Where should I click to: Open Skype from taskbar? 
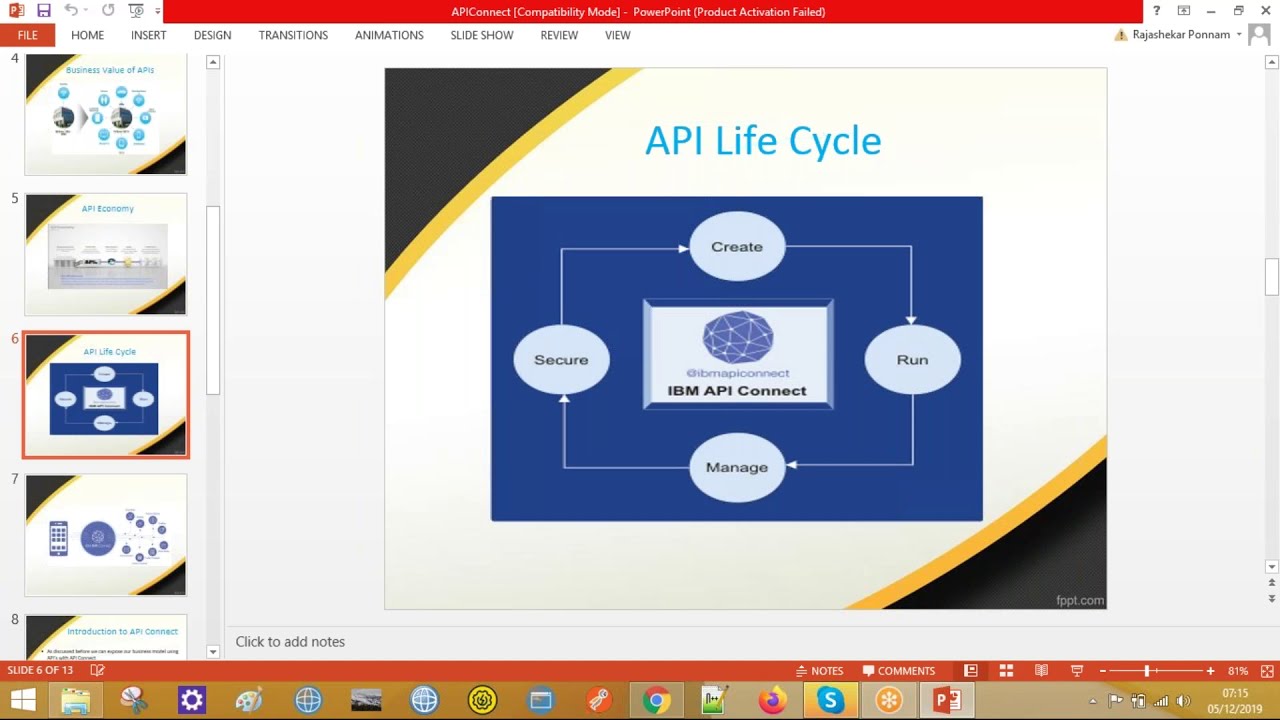pyautogui.click(x=831, y=700)
